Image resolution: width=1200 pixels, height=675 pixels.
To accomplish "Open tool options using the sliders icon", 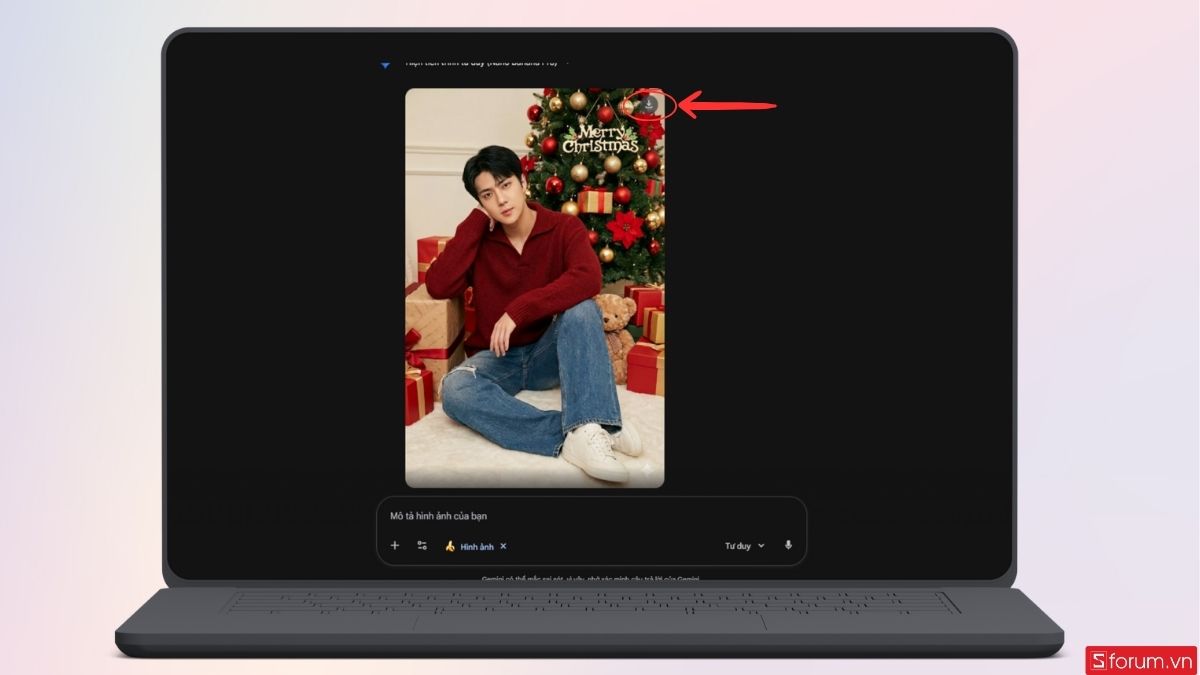I will click(x=420, y=546).
